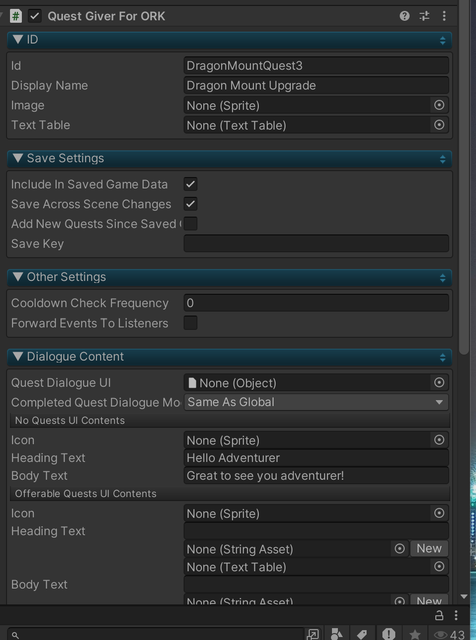The height and width of the screenshot is (640, 476).
Task: Open component presets slider icon
Action: tap(424, 16)
